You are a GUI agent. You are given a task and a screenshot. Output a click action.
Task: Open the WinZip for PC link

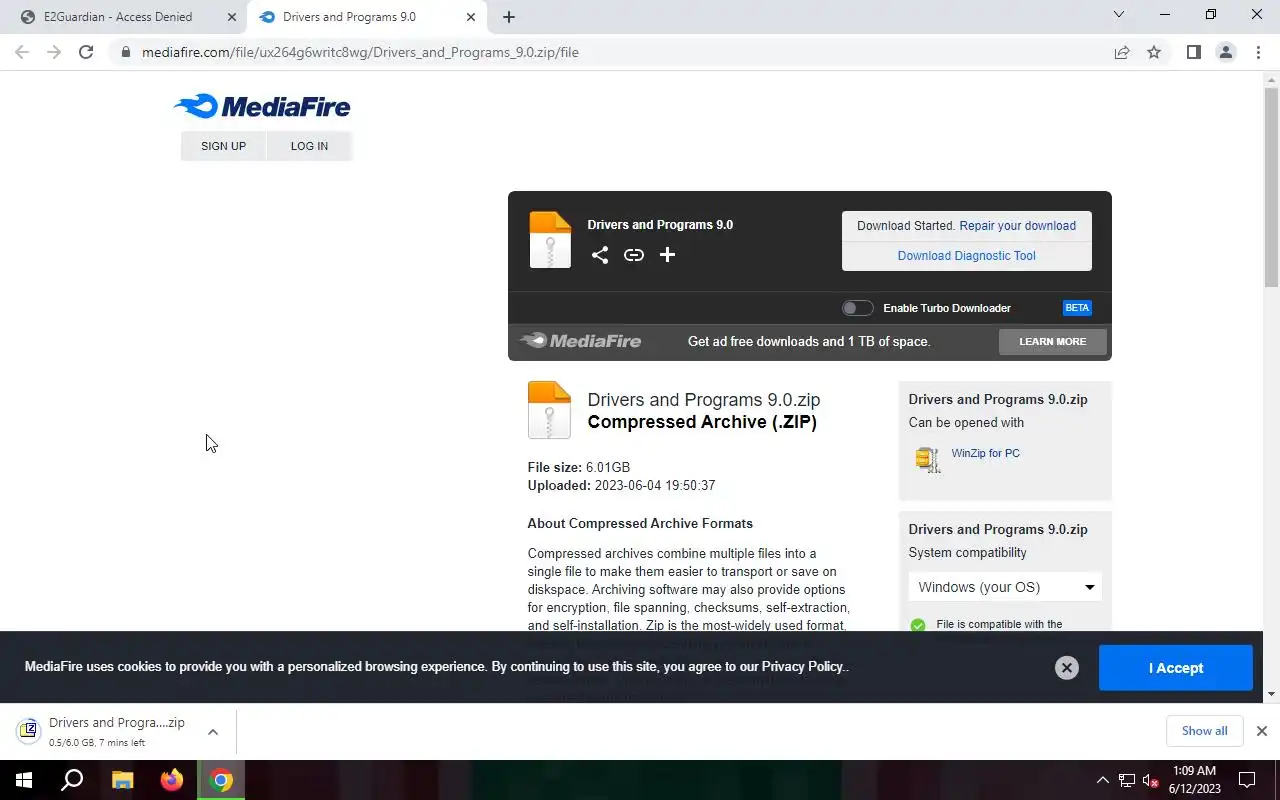pyautogui.click(x=985, y=453)
